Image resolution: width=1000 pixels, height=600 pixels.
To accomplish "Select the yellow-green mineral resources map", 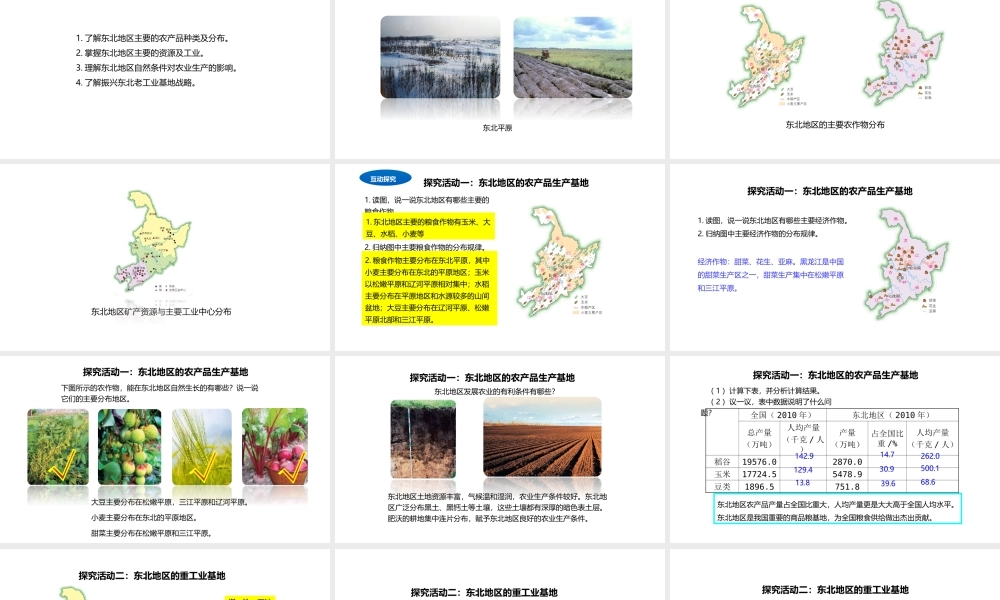I will point(152,241).
